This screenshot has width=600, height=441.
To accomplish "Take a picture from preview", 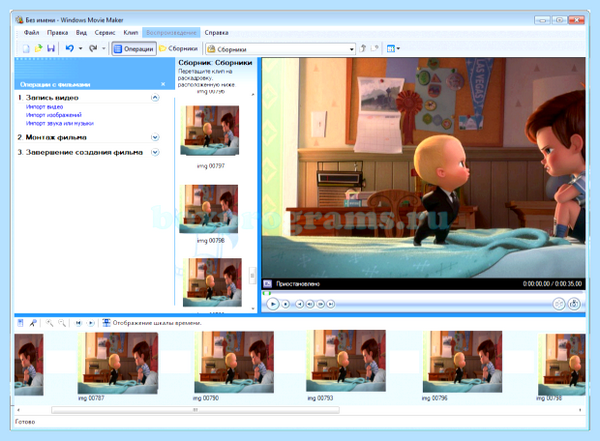I will coord(574,304).
